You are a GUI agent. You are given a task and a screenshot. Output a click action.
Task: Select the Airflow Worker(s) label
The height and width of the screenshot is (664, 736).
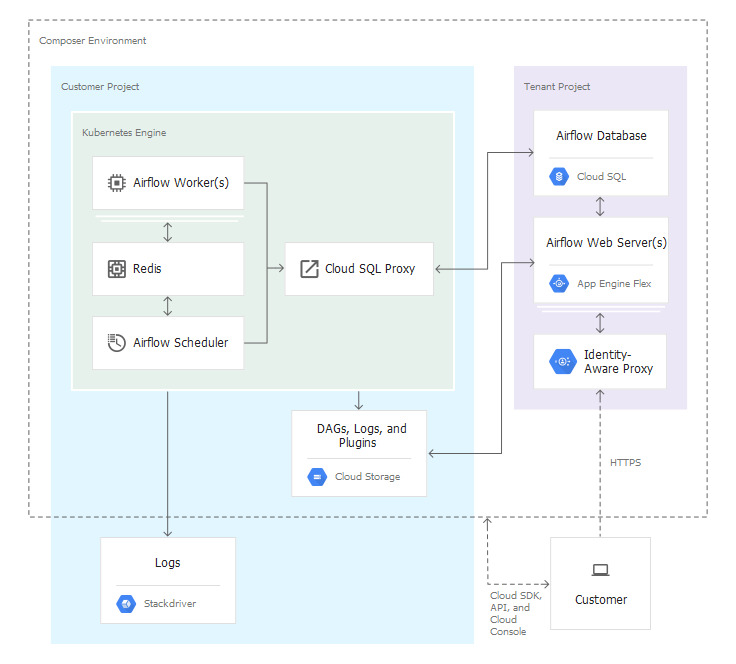181,183
